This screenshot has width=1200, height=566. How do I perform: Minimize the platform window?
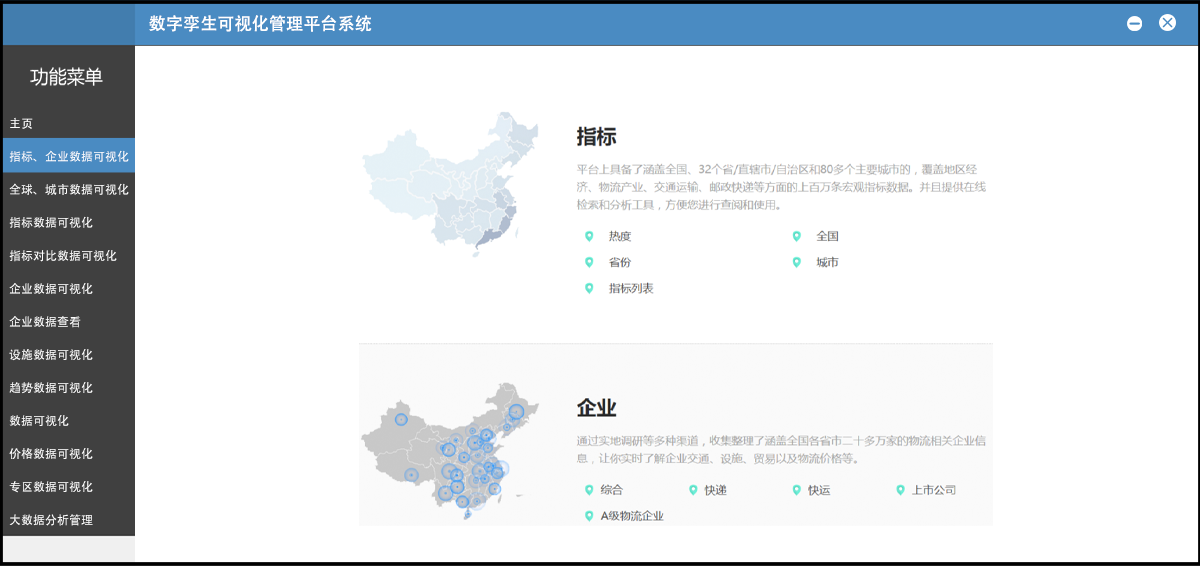1134,24
